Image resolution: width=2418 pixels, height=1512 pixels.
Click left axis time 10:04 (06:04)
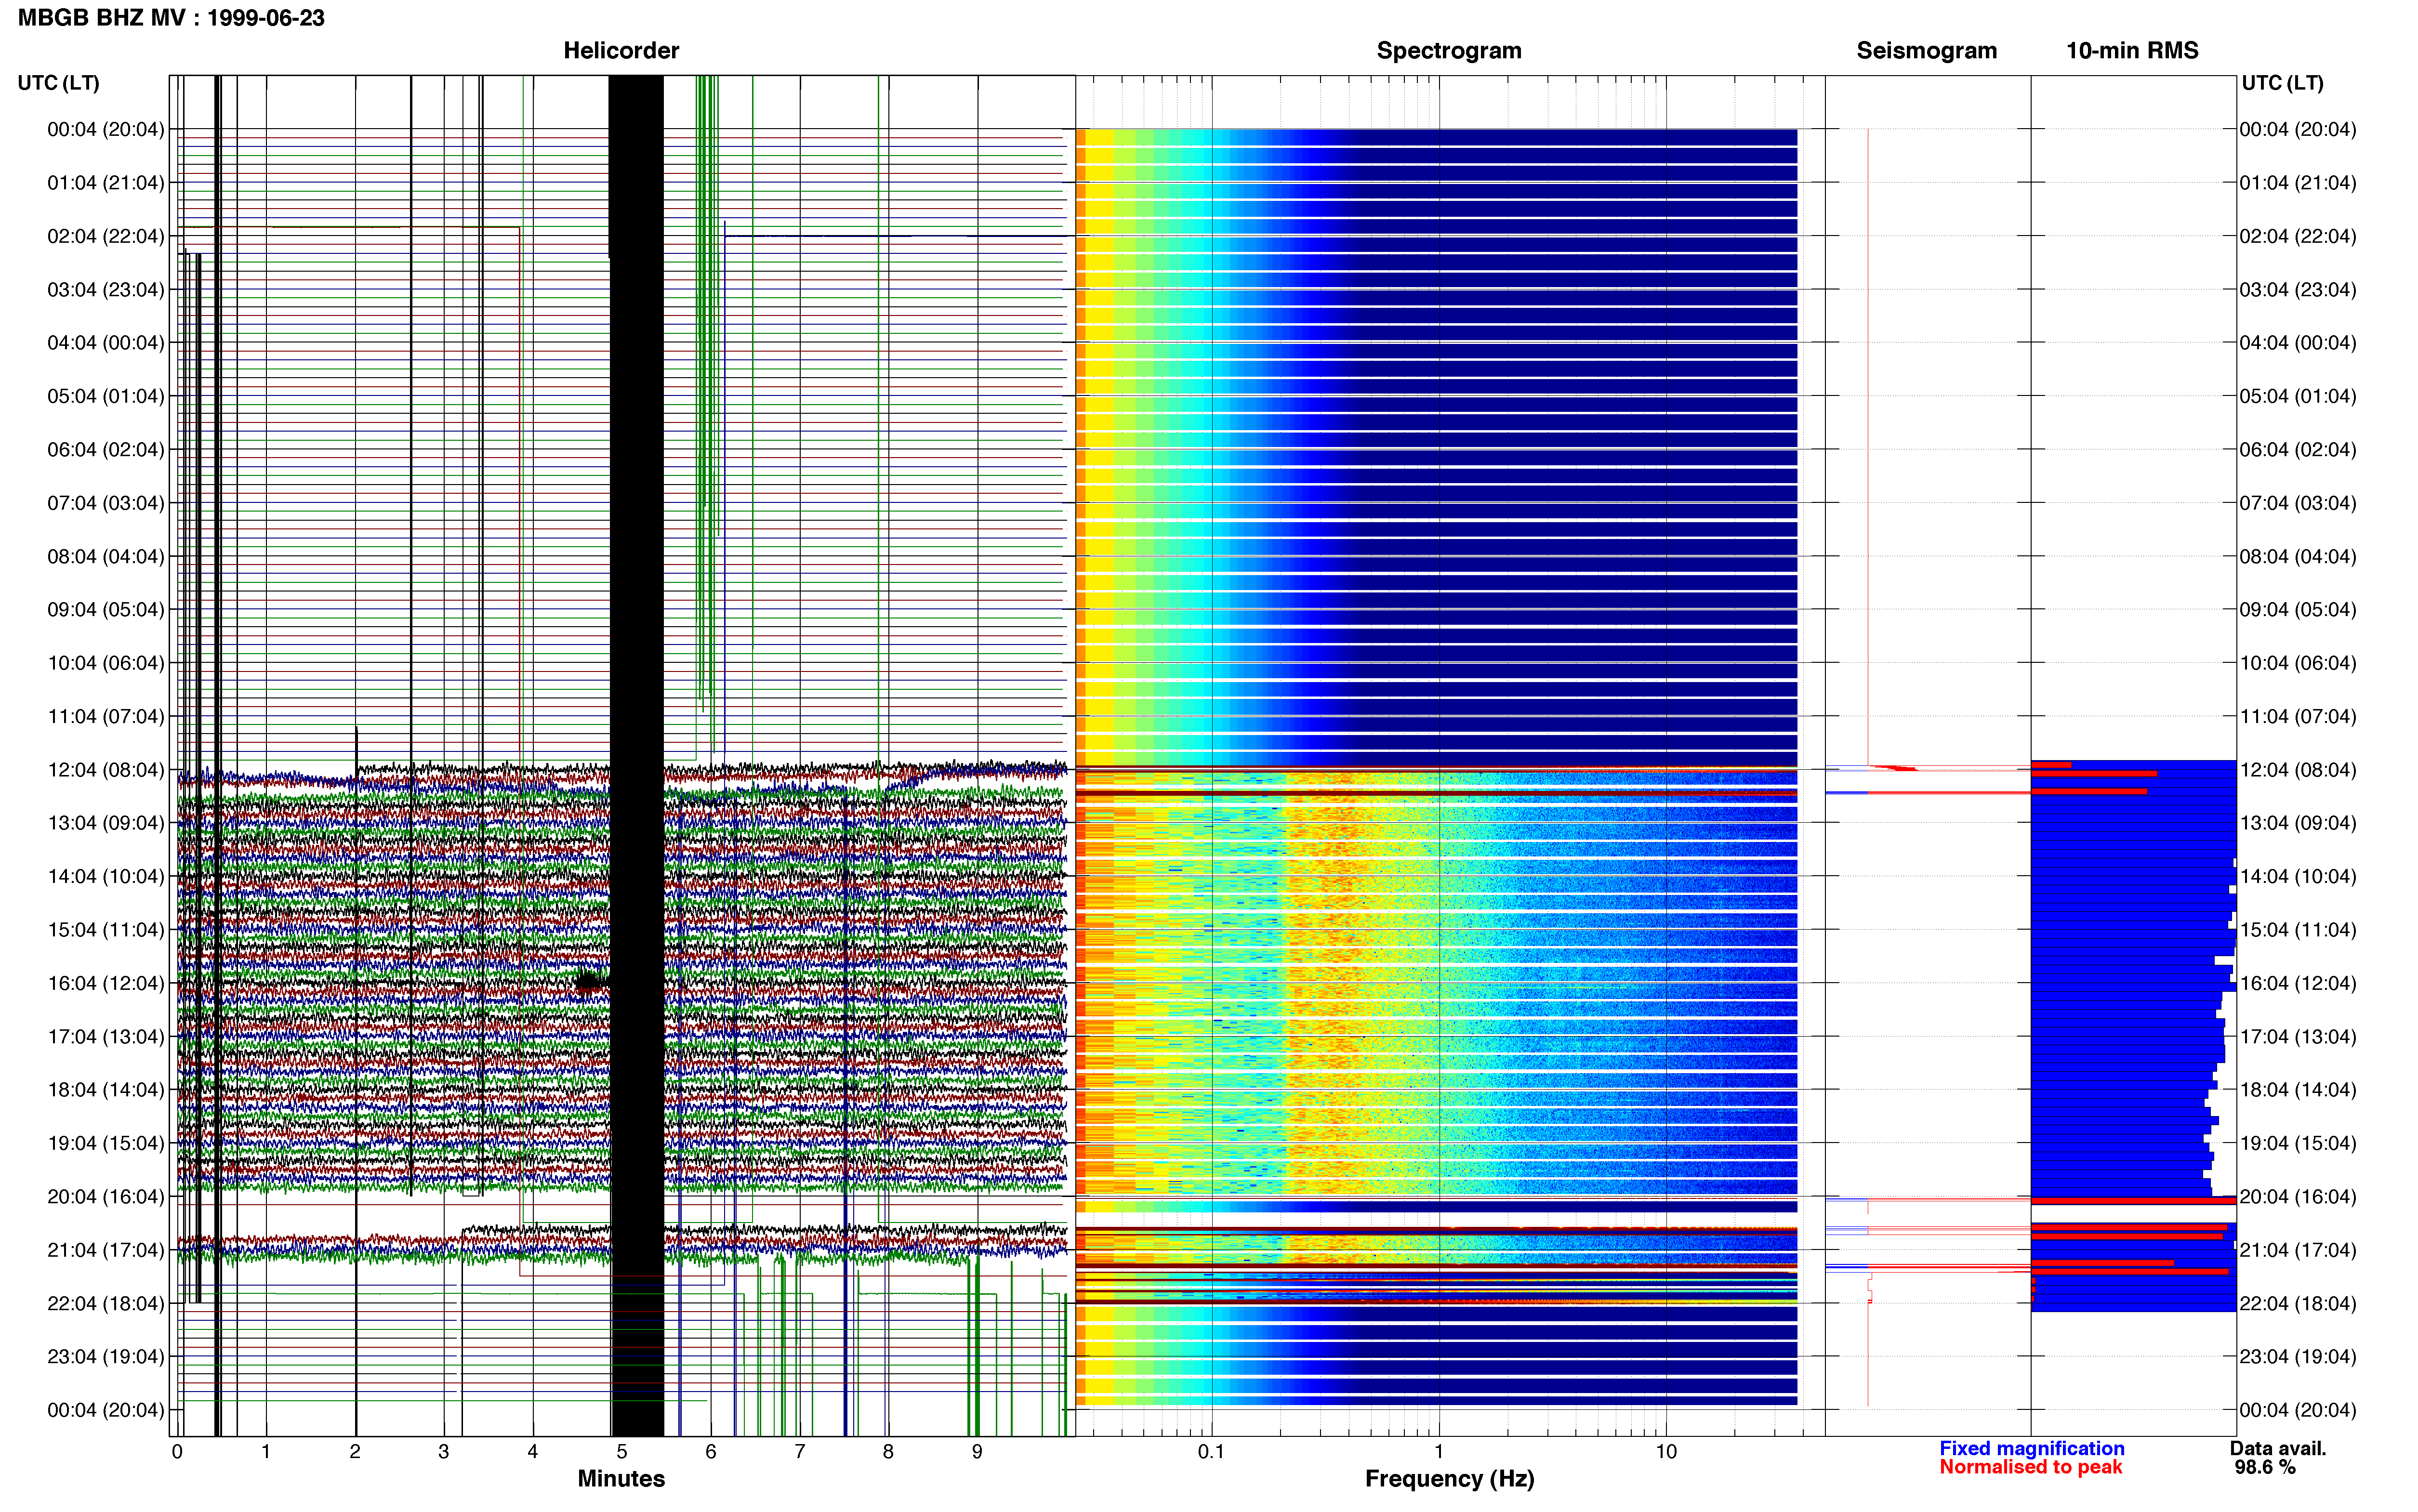(106, 663)
